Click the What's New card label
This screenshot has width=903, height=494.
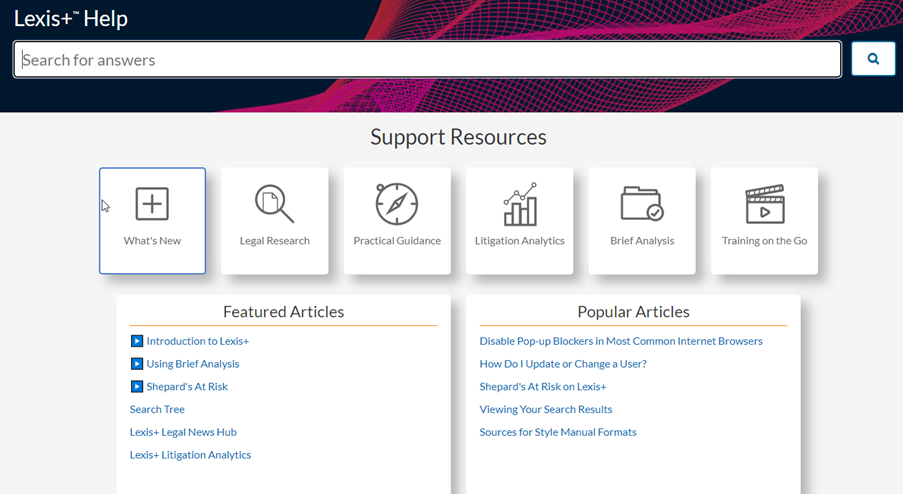pos(152,241)
